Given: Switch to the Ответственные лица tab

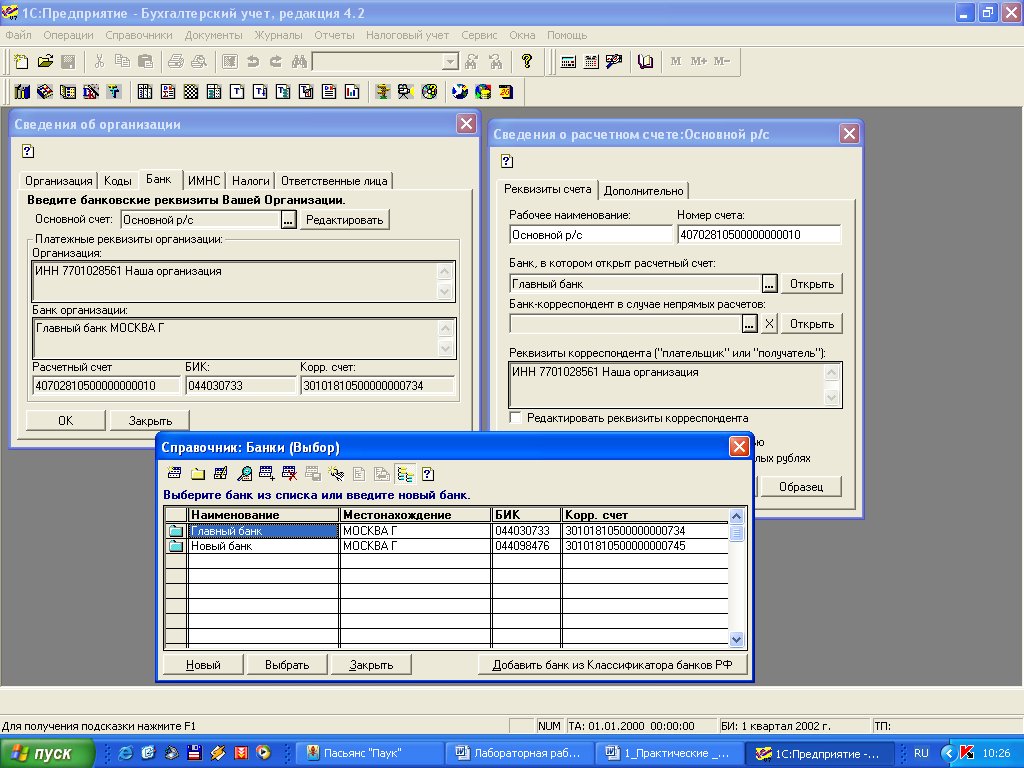Looking at the screenshot, I should 334,181.
